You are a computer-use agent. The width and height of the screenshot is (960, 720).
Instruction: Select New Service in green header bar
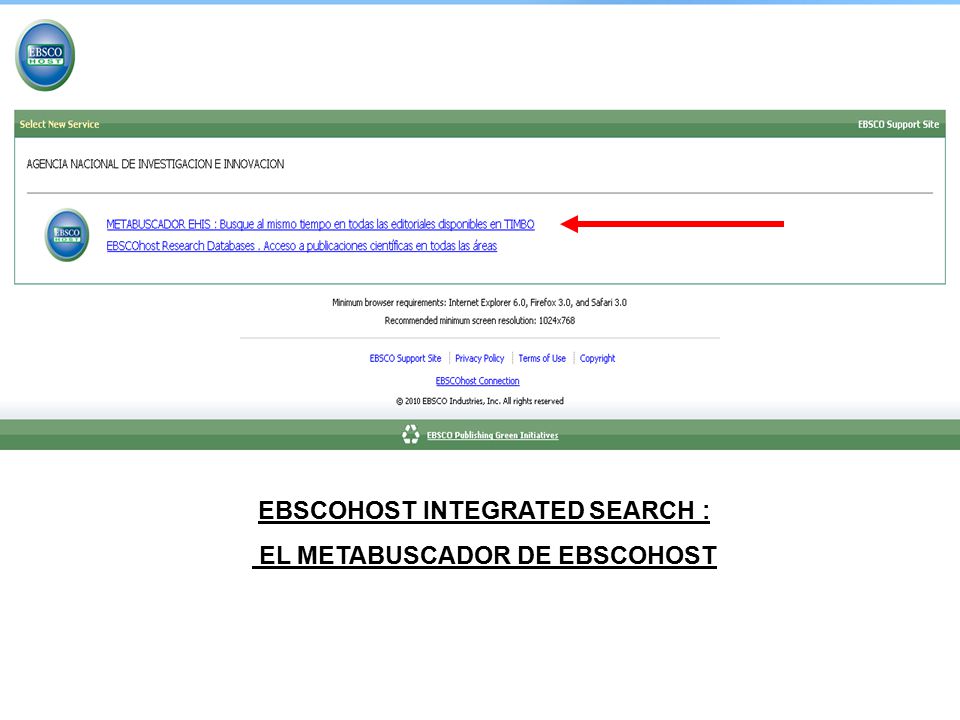[59, 124]
